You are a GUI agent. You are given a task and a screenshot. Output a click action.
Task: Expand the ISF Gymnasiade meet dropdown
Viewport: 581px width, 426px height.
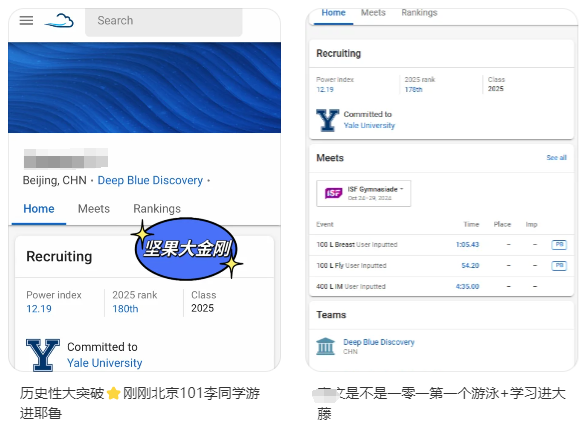click(x=363, y=193)
